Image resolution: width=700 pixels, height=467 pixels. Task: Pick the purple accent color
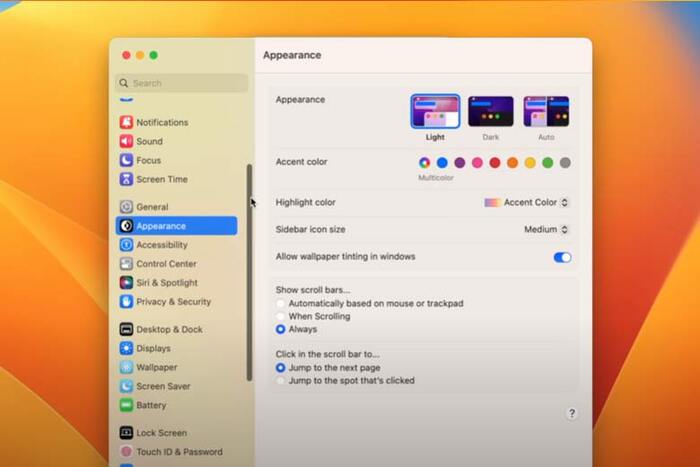click(460, 163)
